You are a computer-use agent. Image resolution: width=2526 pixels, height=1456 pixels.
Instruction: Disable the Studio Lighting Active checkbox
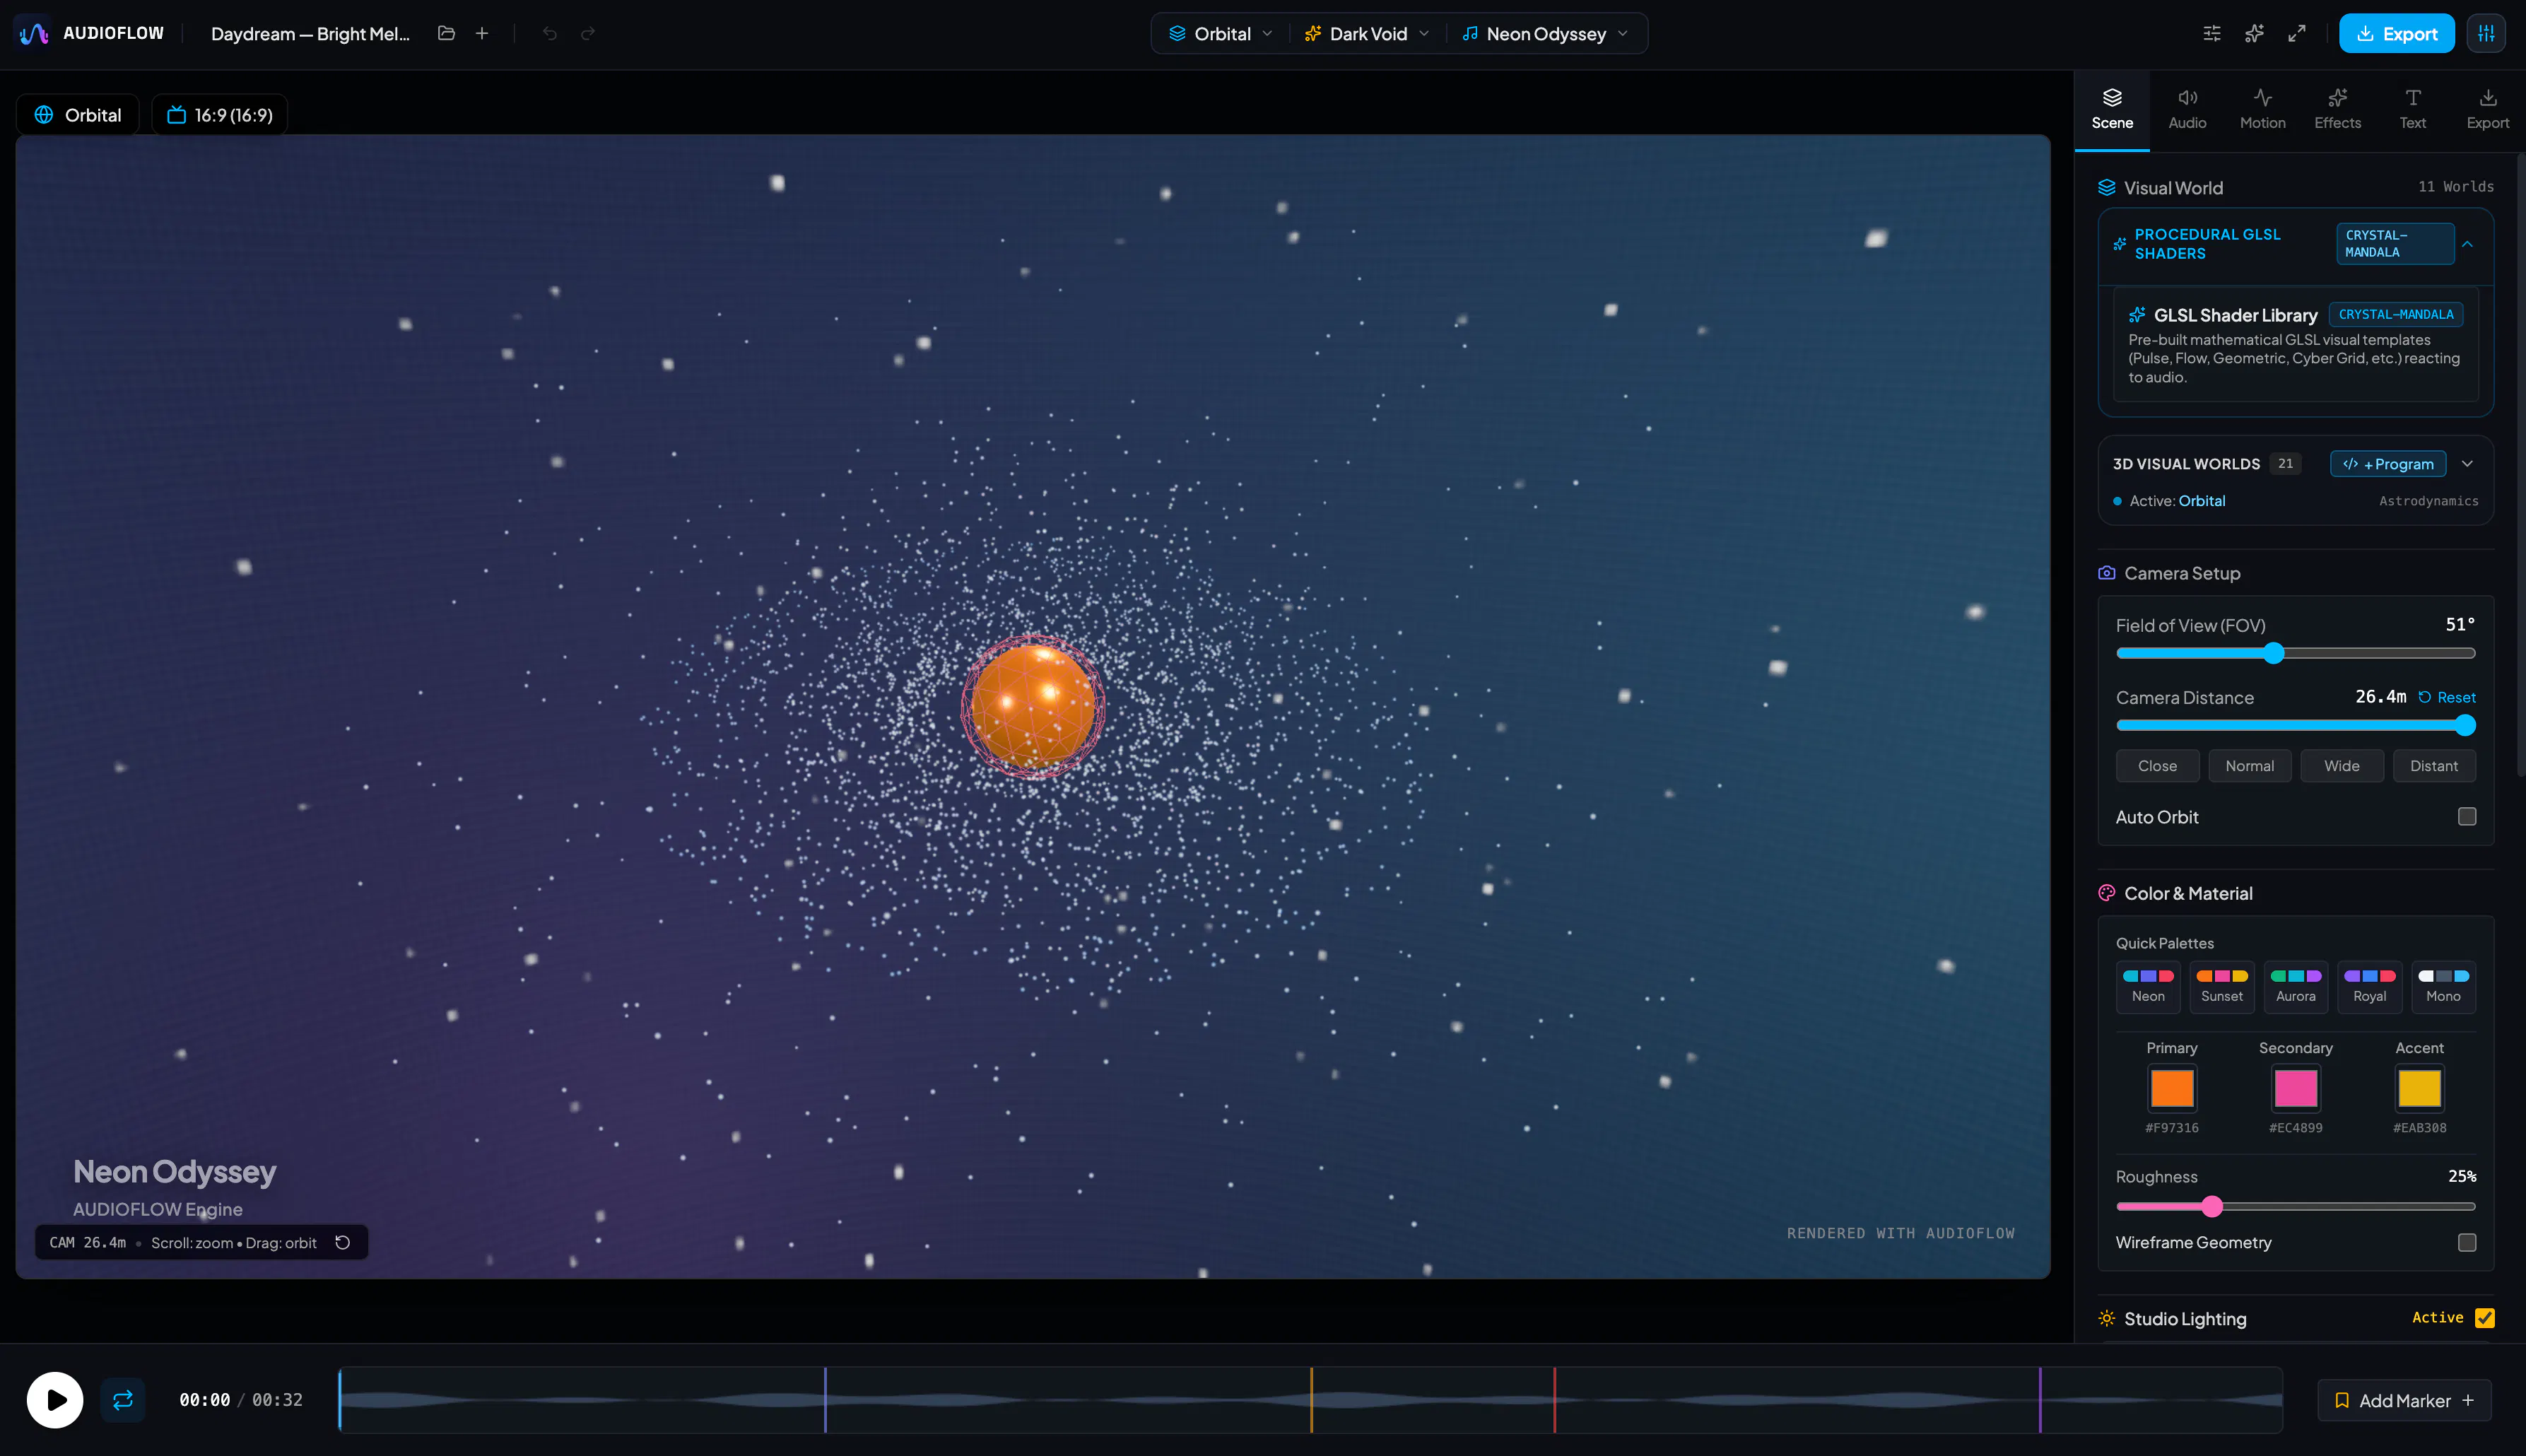click(x=2484, y=1318)
